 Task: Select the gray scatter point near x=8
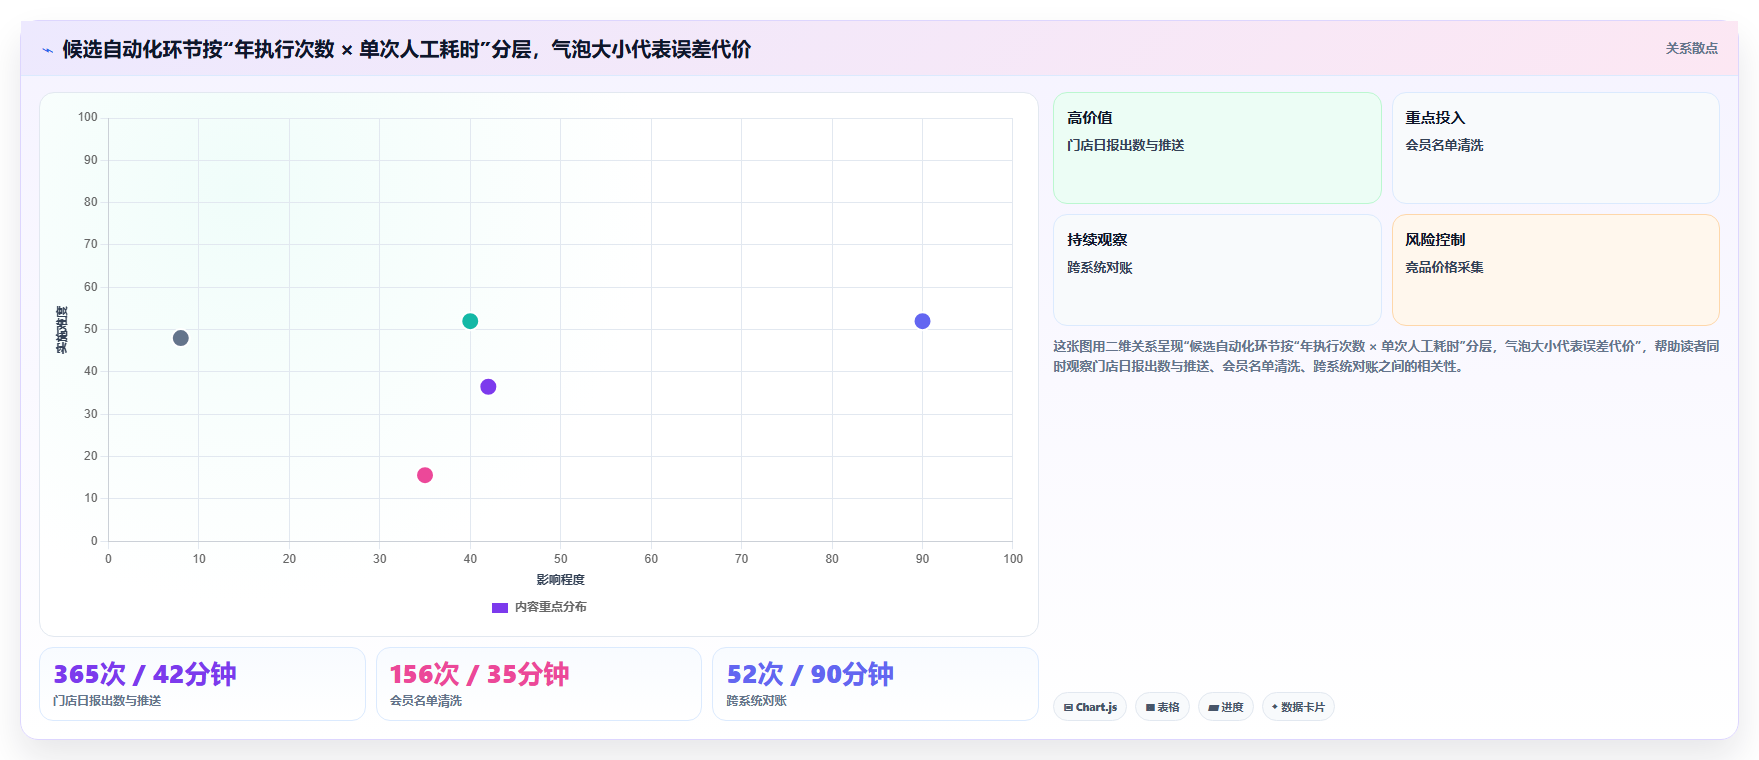181,338
